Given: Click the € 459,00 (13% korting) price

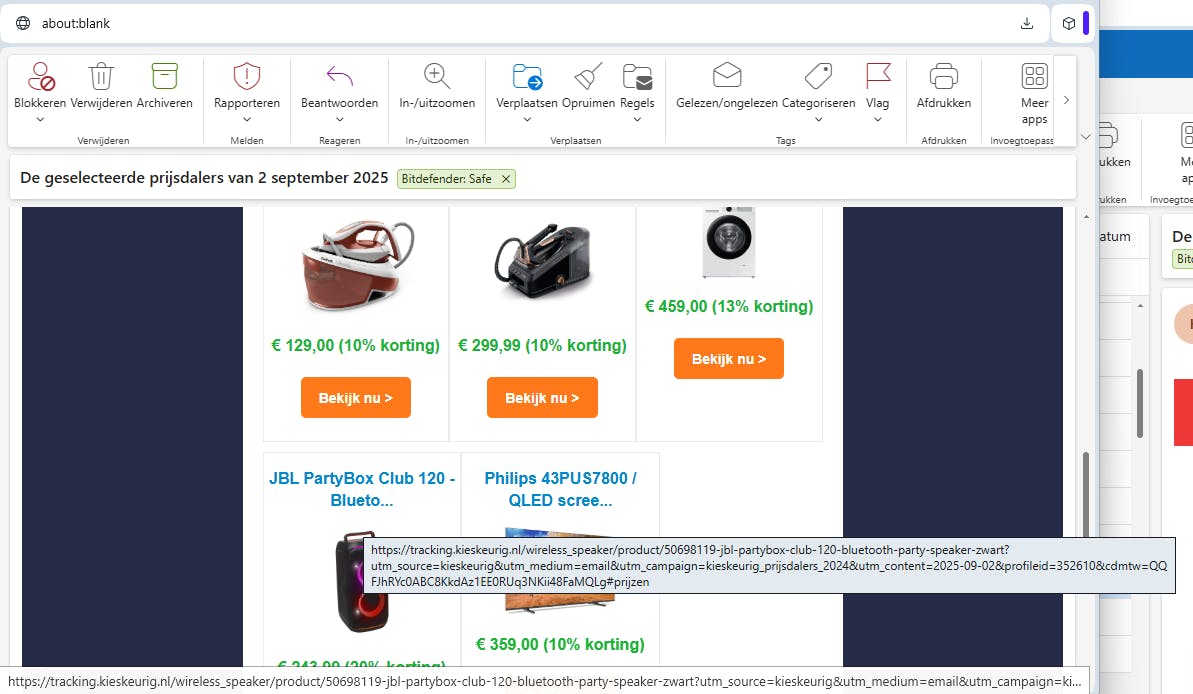Looking at the screenshot, I should click(729, 306).
